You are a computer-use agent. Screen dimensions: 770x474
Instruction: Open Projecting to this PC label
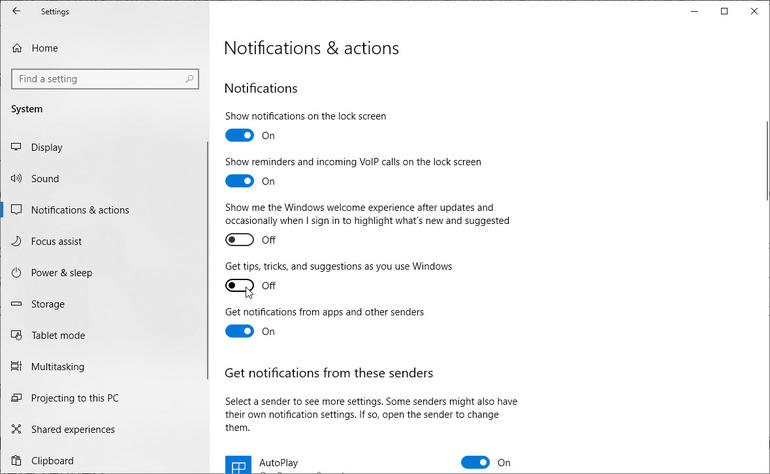click(x=75, y=398)
